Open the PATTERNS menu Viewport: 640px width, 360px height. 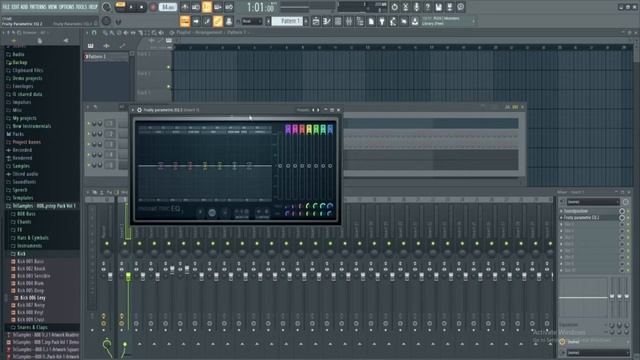[x=38, y=7]
